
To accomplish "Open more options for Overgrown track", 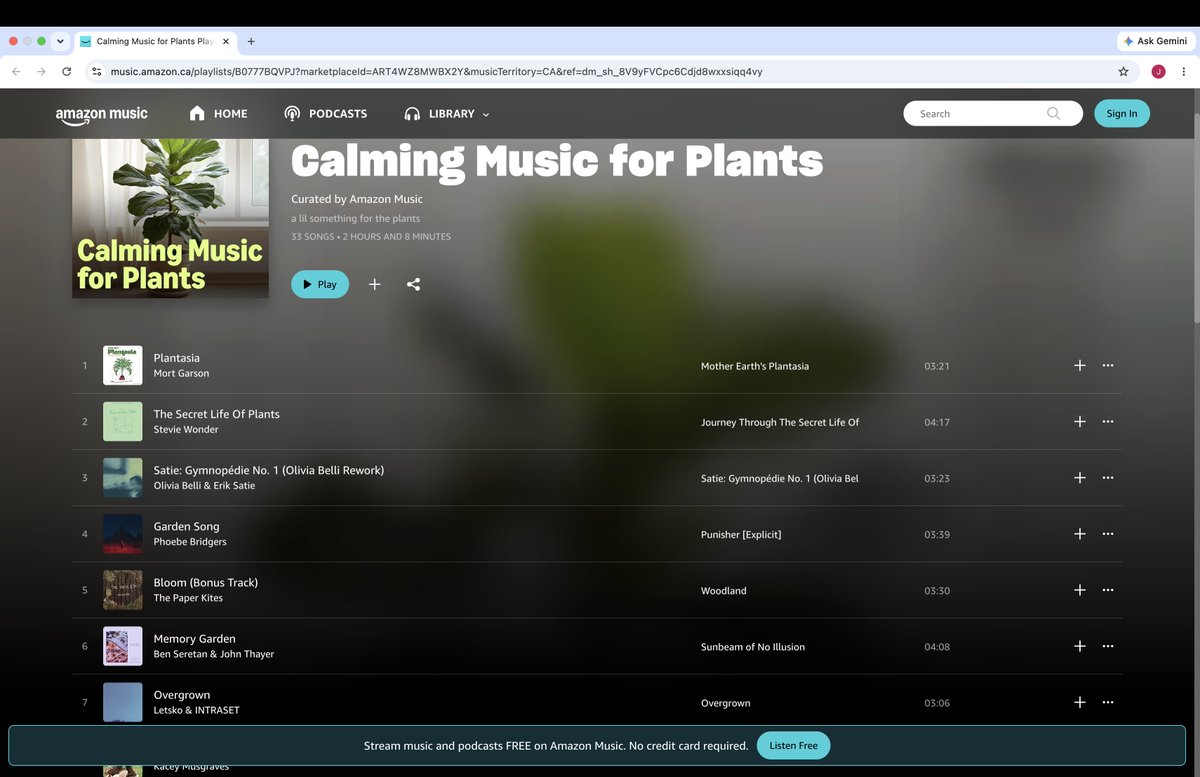I will 1108,702.
